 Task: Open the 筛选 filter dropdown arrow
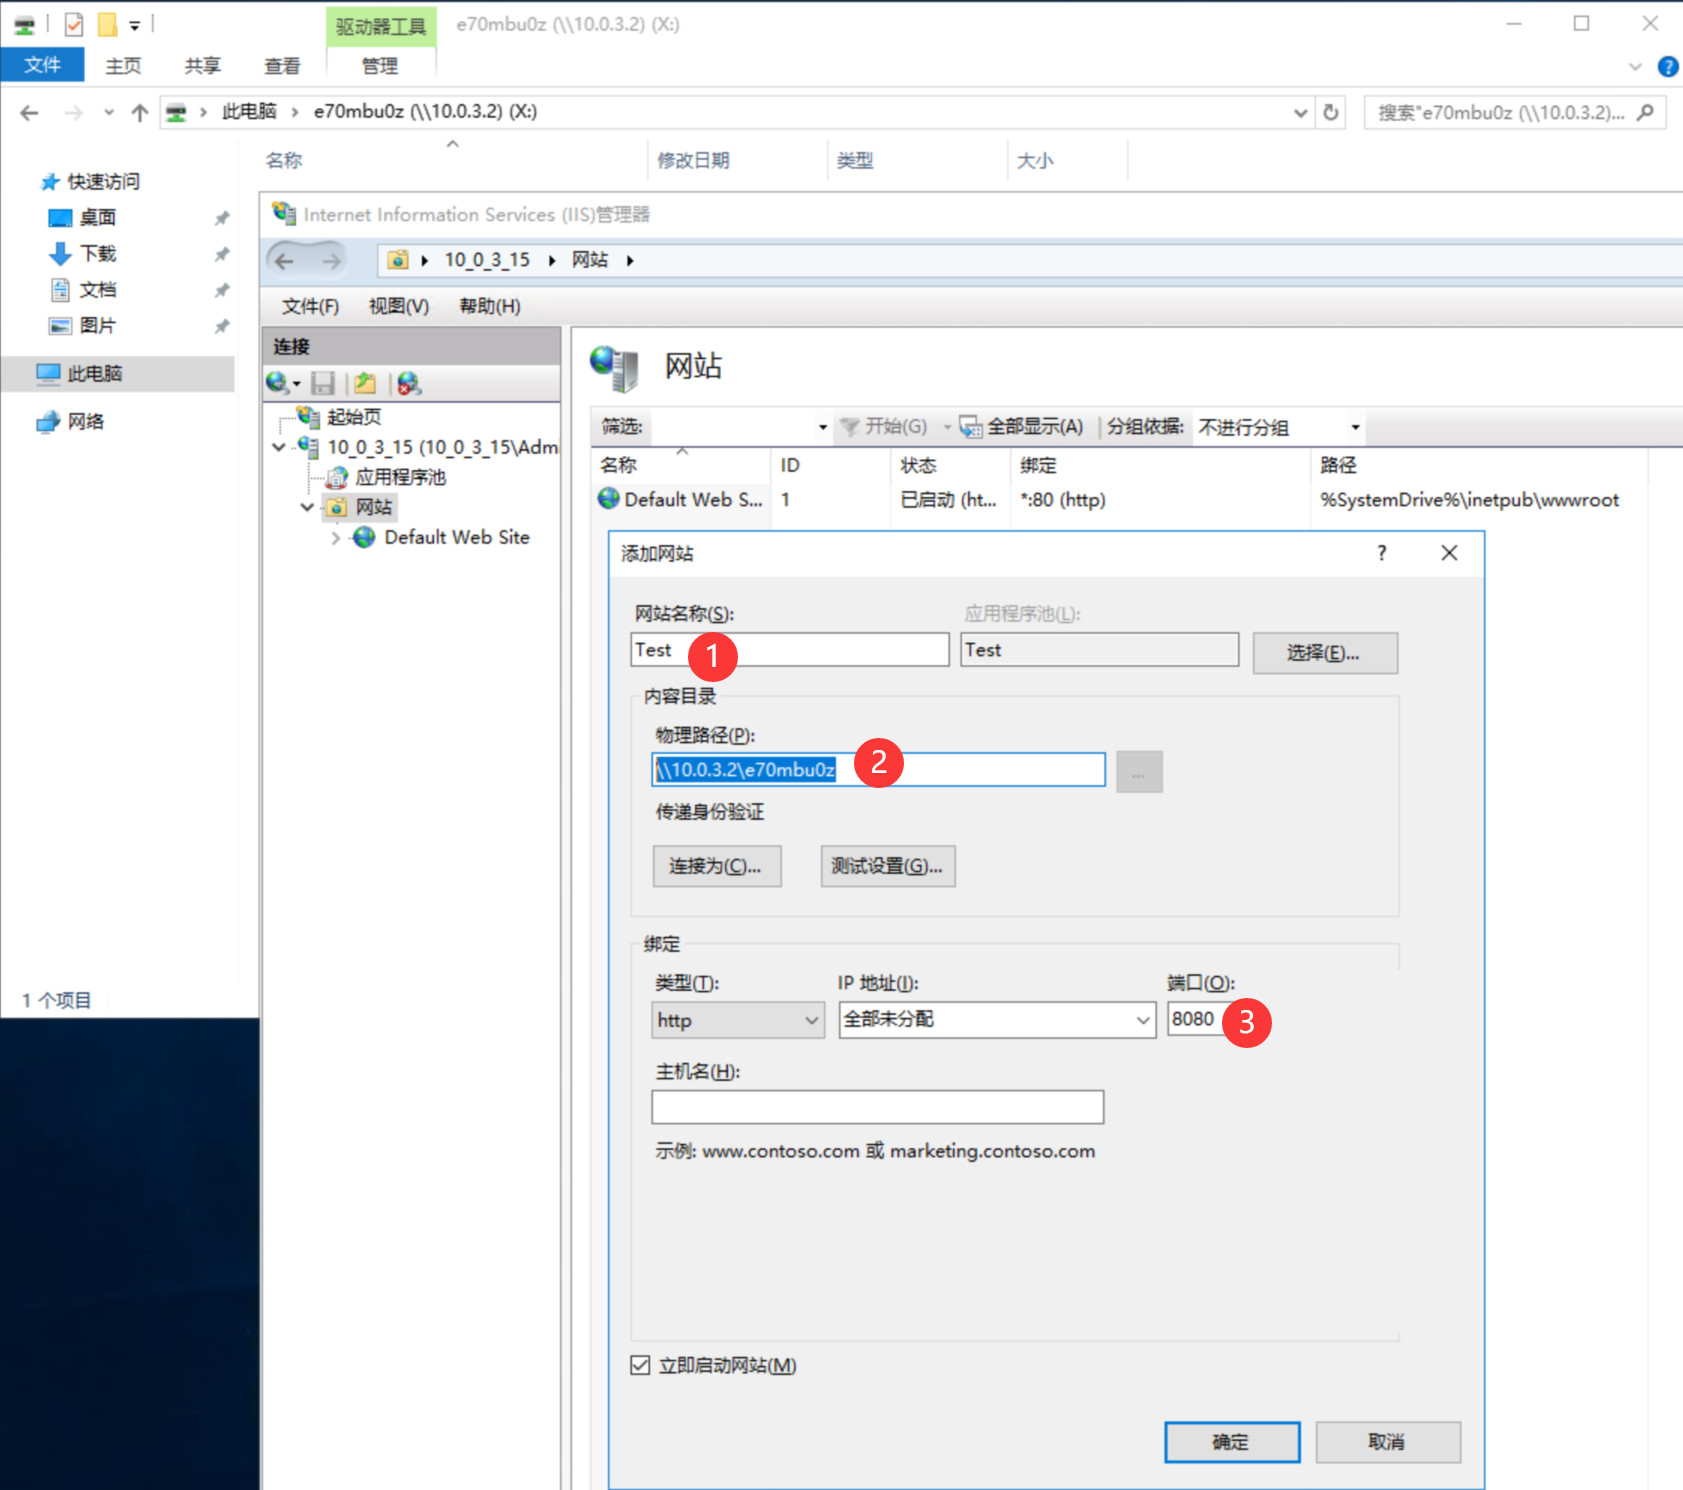823,427
